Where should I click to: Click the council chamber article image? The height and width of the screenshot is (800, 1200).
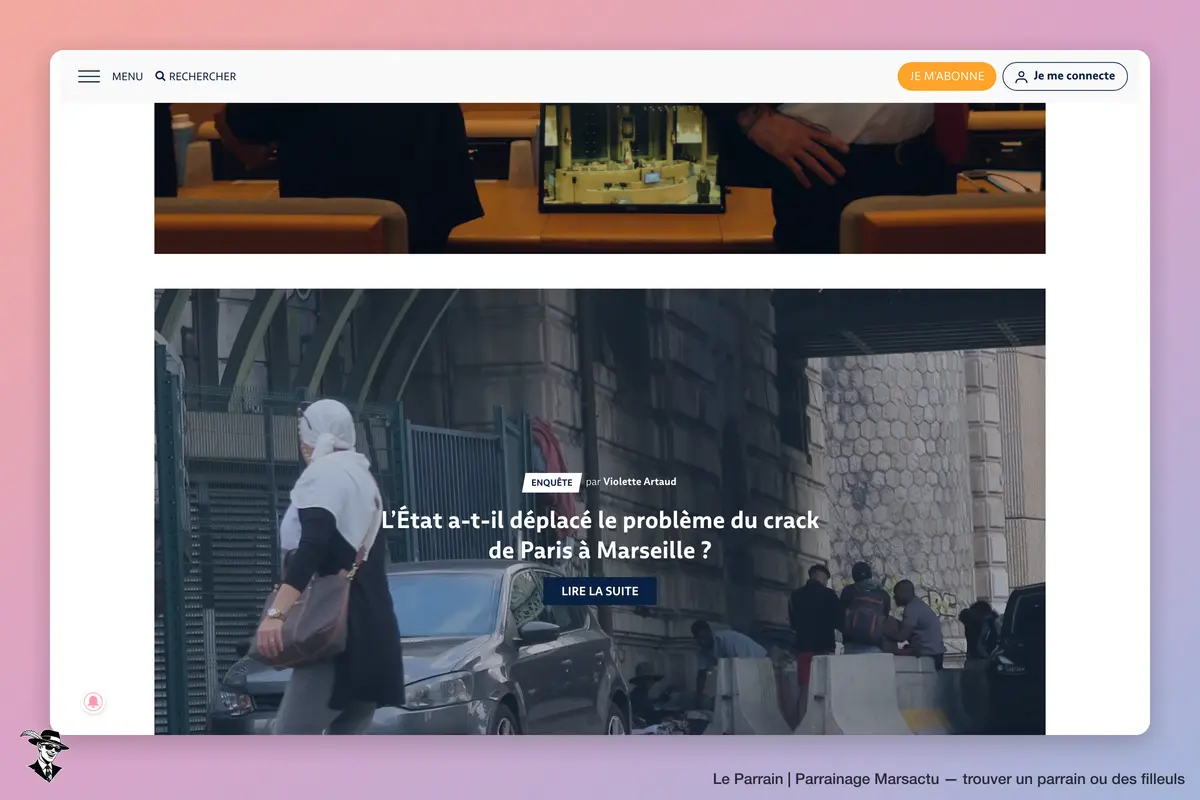click(600, 178)
